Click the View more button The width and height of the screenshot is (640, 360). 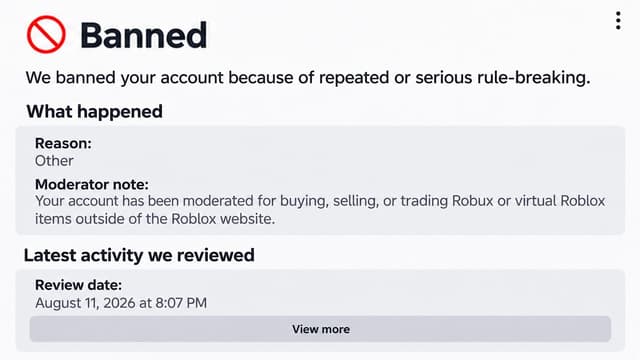pos(320,329)
